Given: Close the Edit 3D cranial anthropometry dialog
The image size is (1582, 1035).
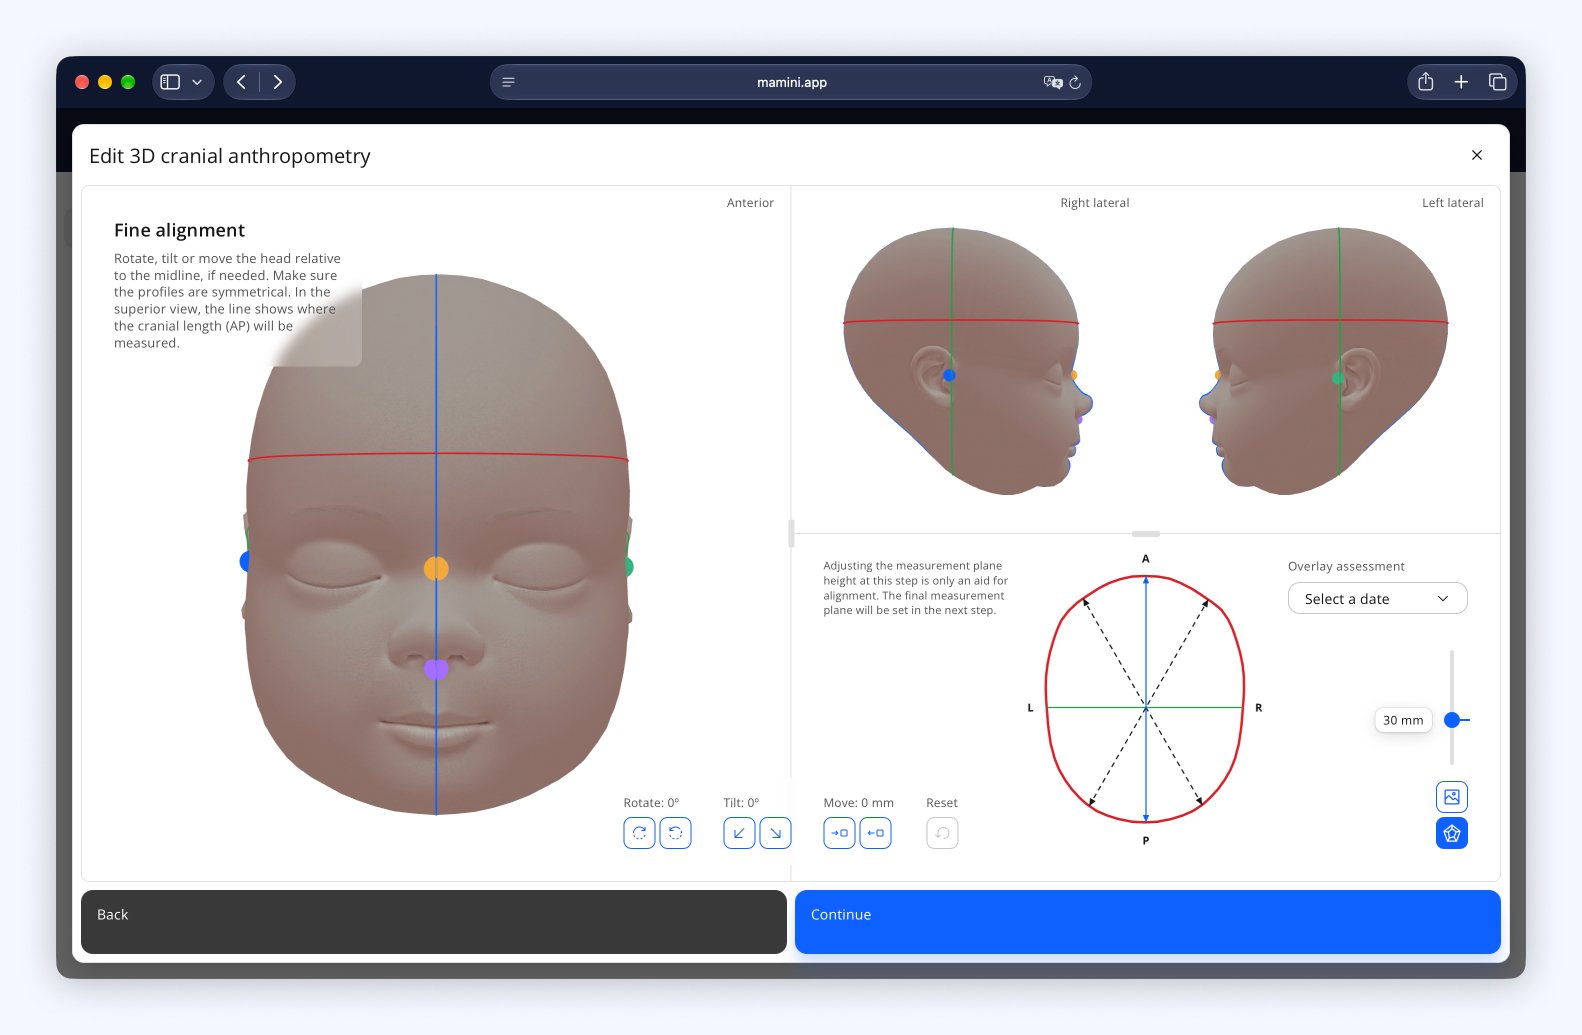Looking at the screenshot, I should point(1477,155).
